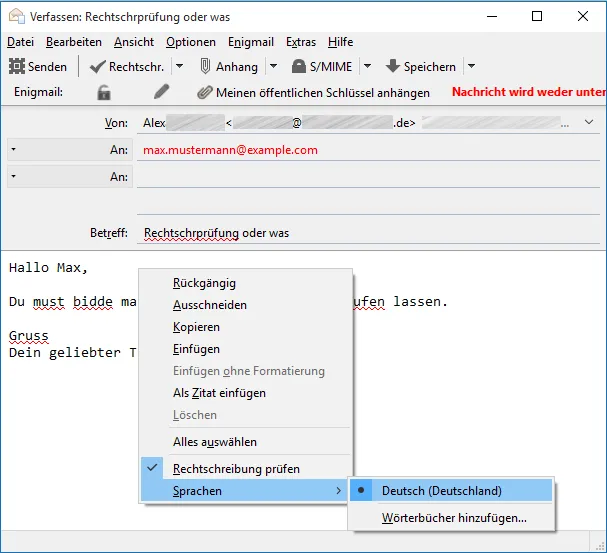Click the Speichern download arrow icon
The image size is (607, 553).
393,66
